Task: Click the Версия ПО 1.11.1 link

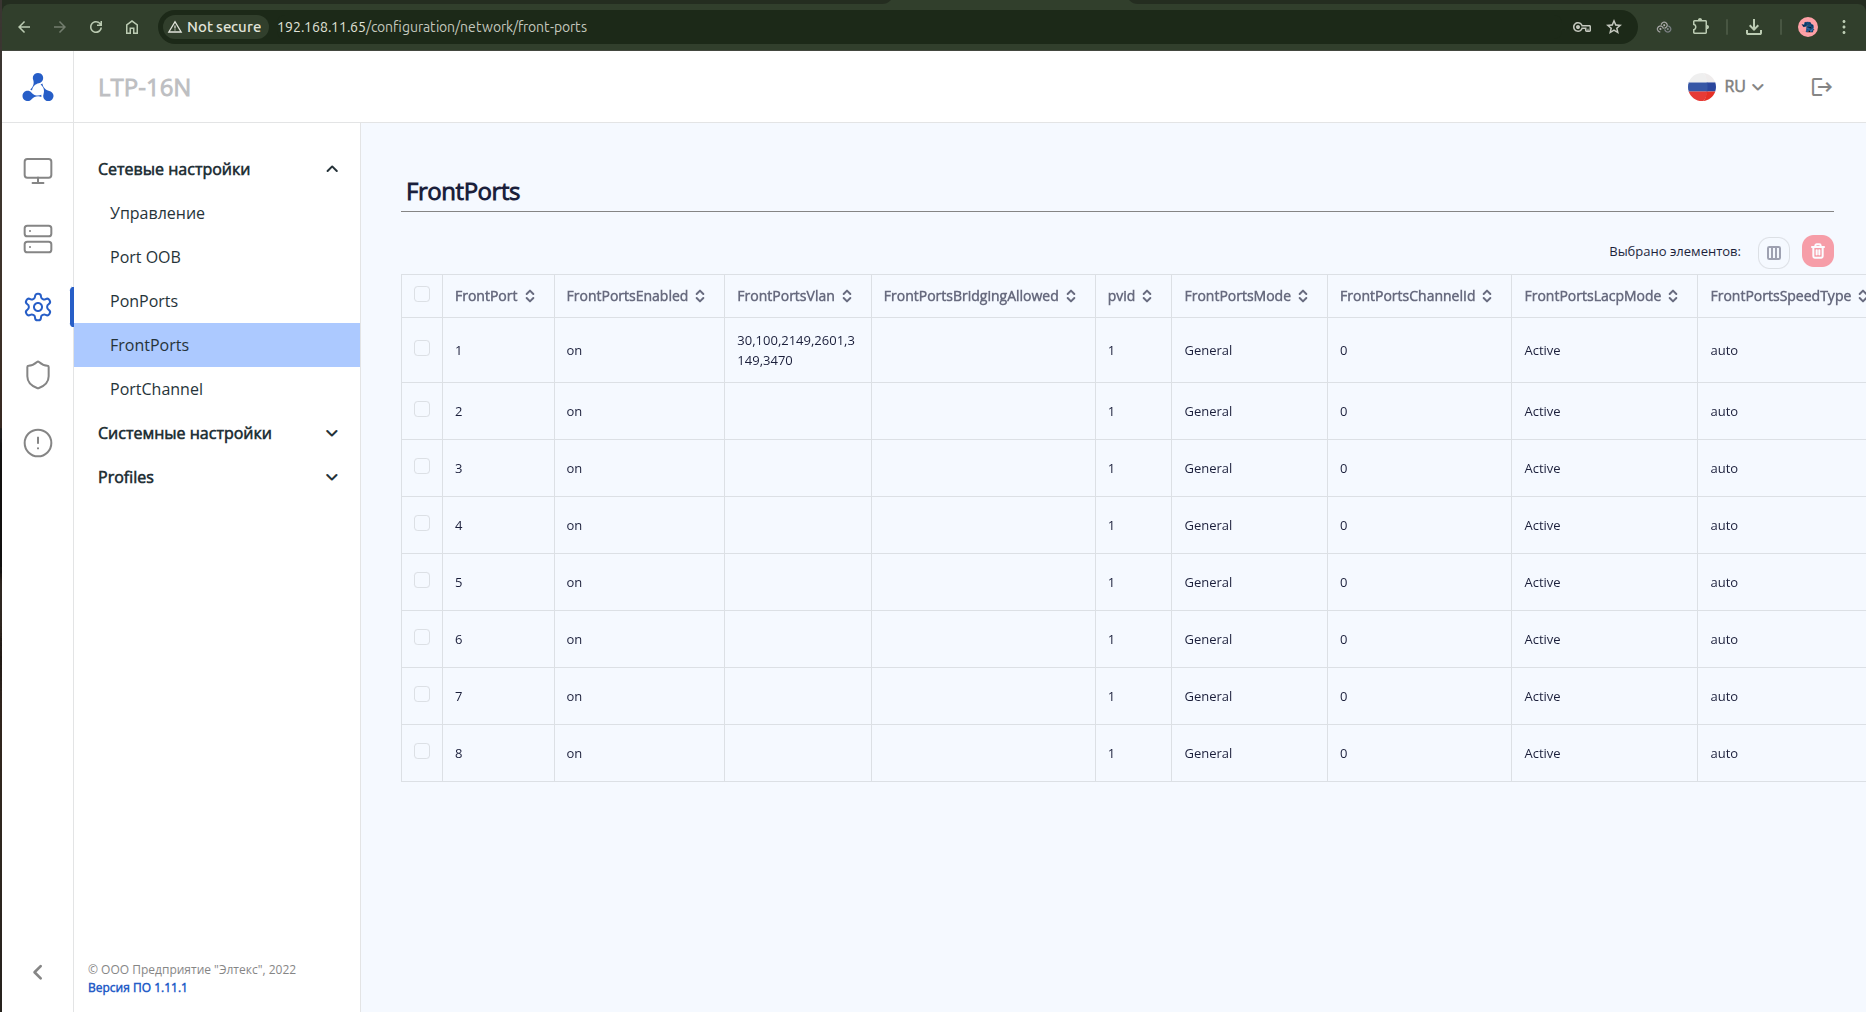Action: (137, 988)
